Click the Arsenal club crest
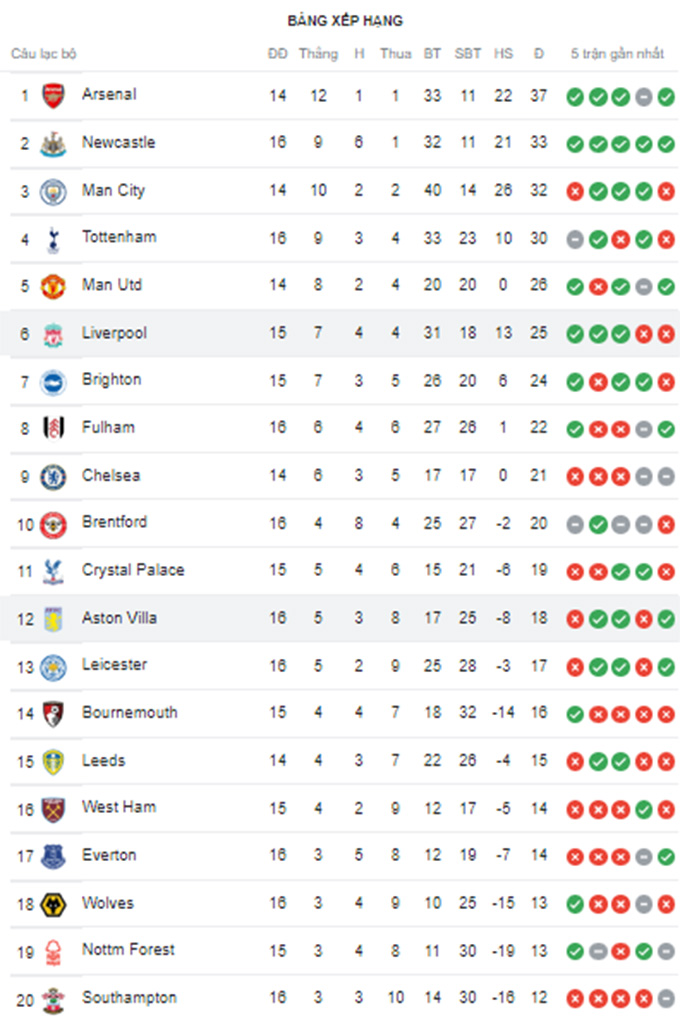The width and height of the screenshot is (680, 1027). 52,96
